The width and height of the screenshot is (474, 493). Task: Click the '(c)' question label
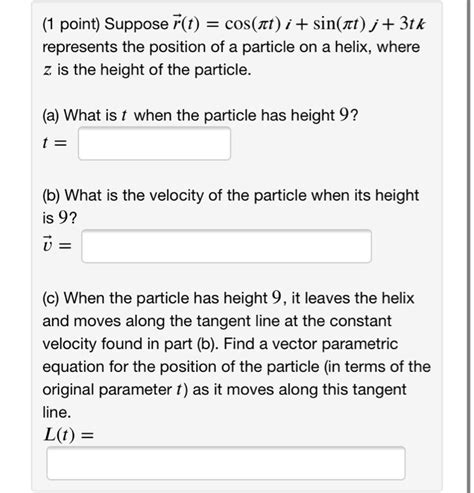[51, 298]
